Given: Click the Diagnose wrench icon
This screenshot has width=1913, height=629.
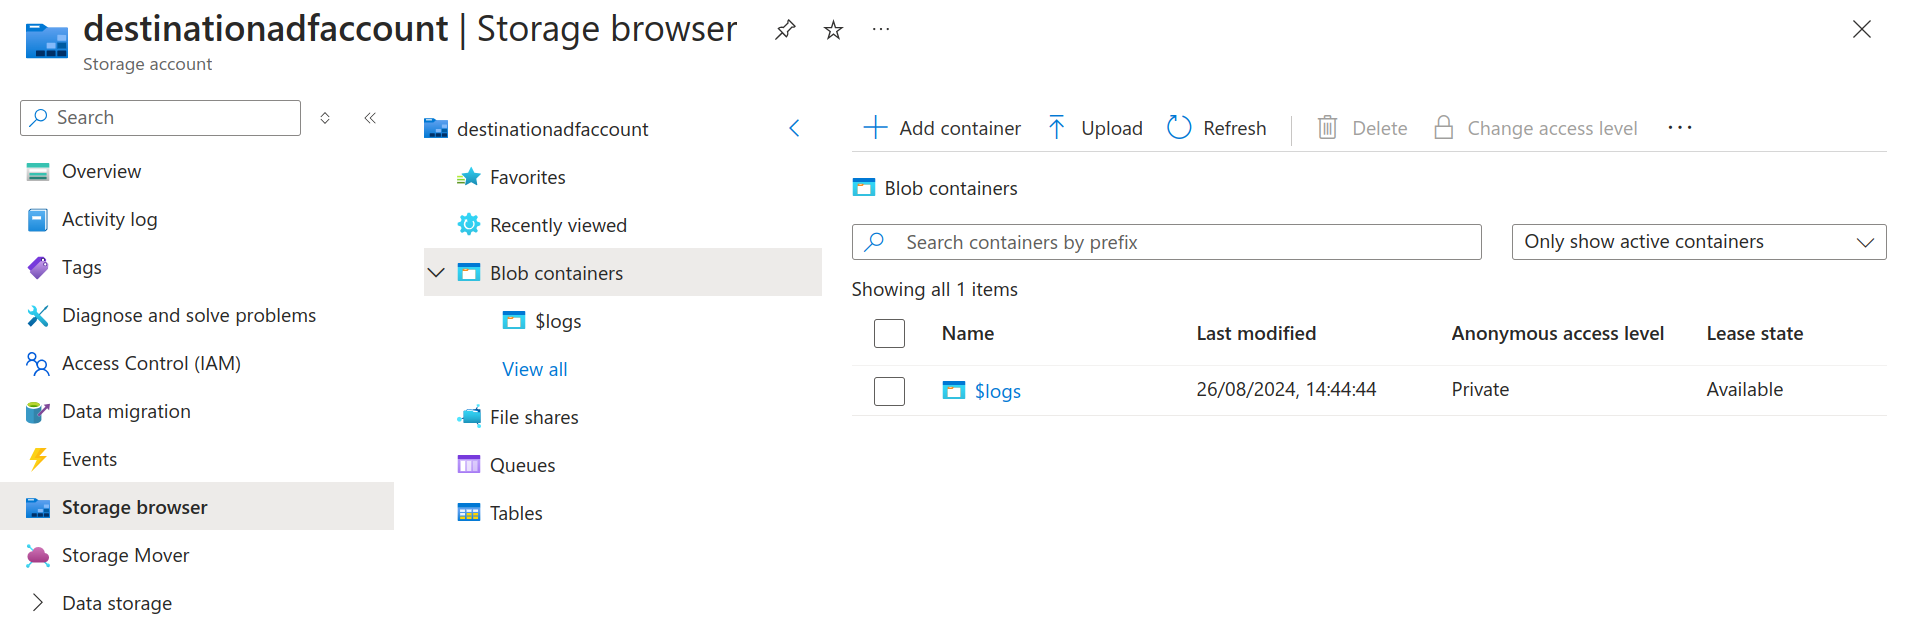Looking at the screenshot, I should point(38,316).
